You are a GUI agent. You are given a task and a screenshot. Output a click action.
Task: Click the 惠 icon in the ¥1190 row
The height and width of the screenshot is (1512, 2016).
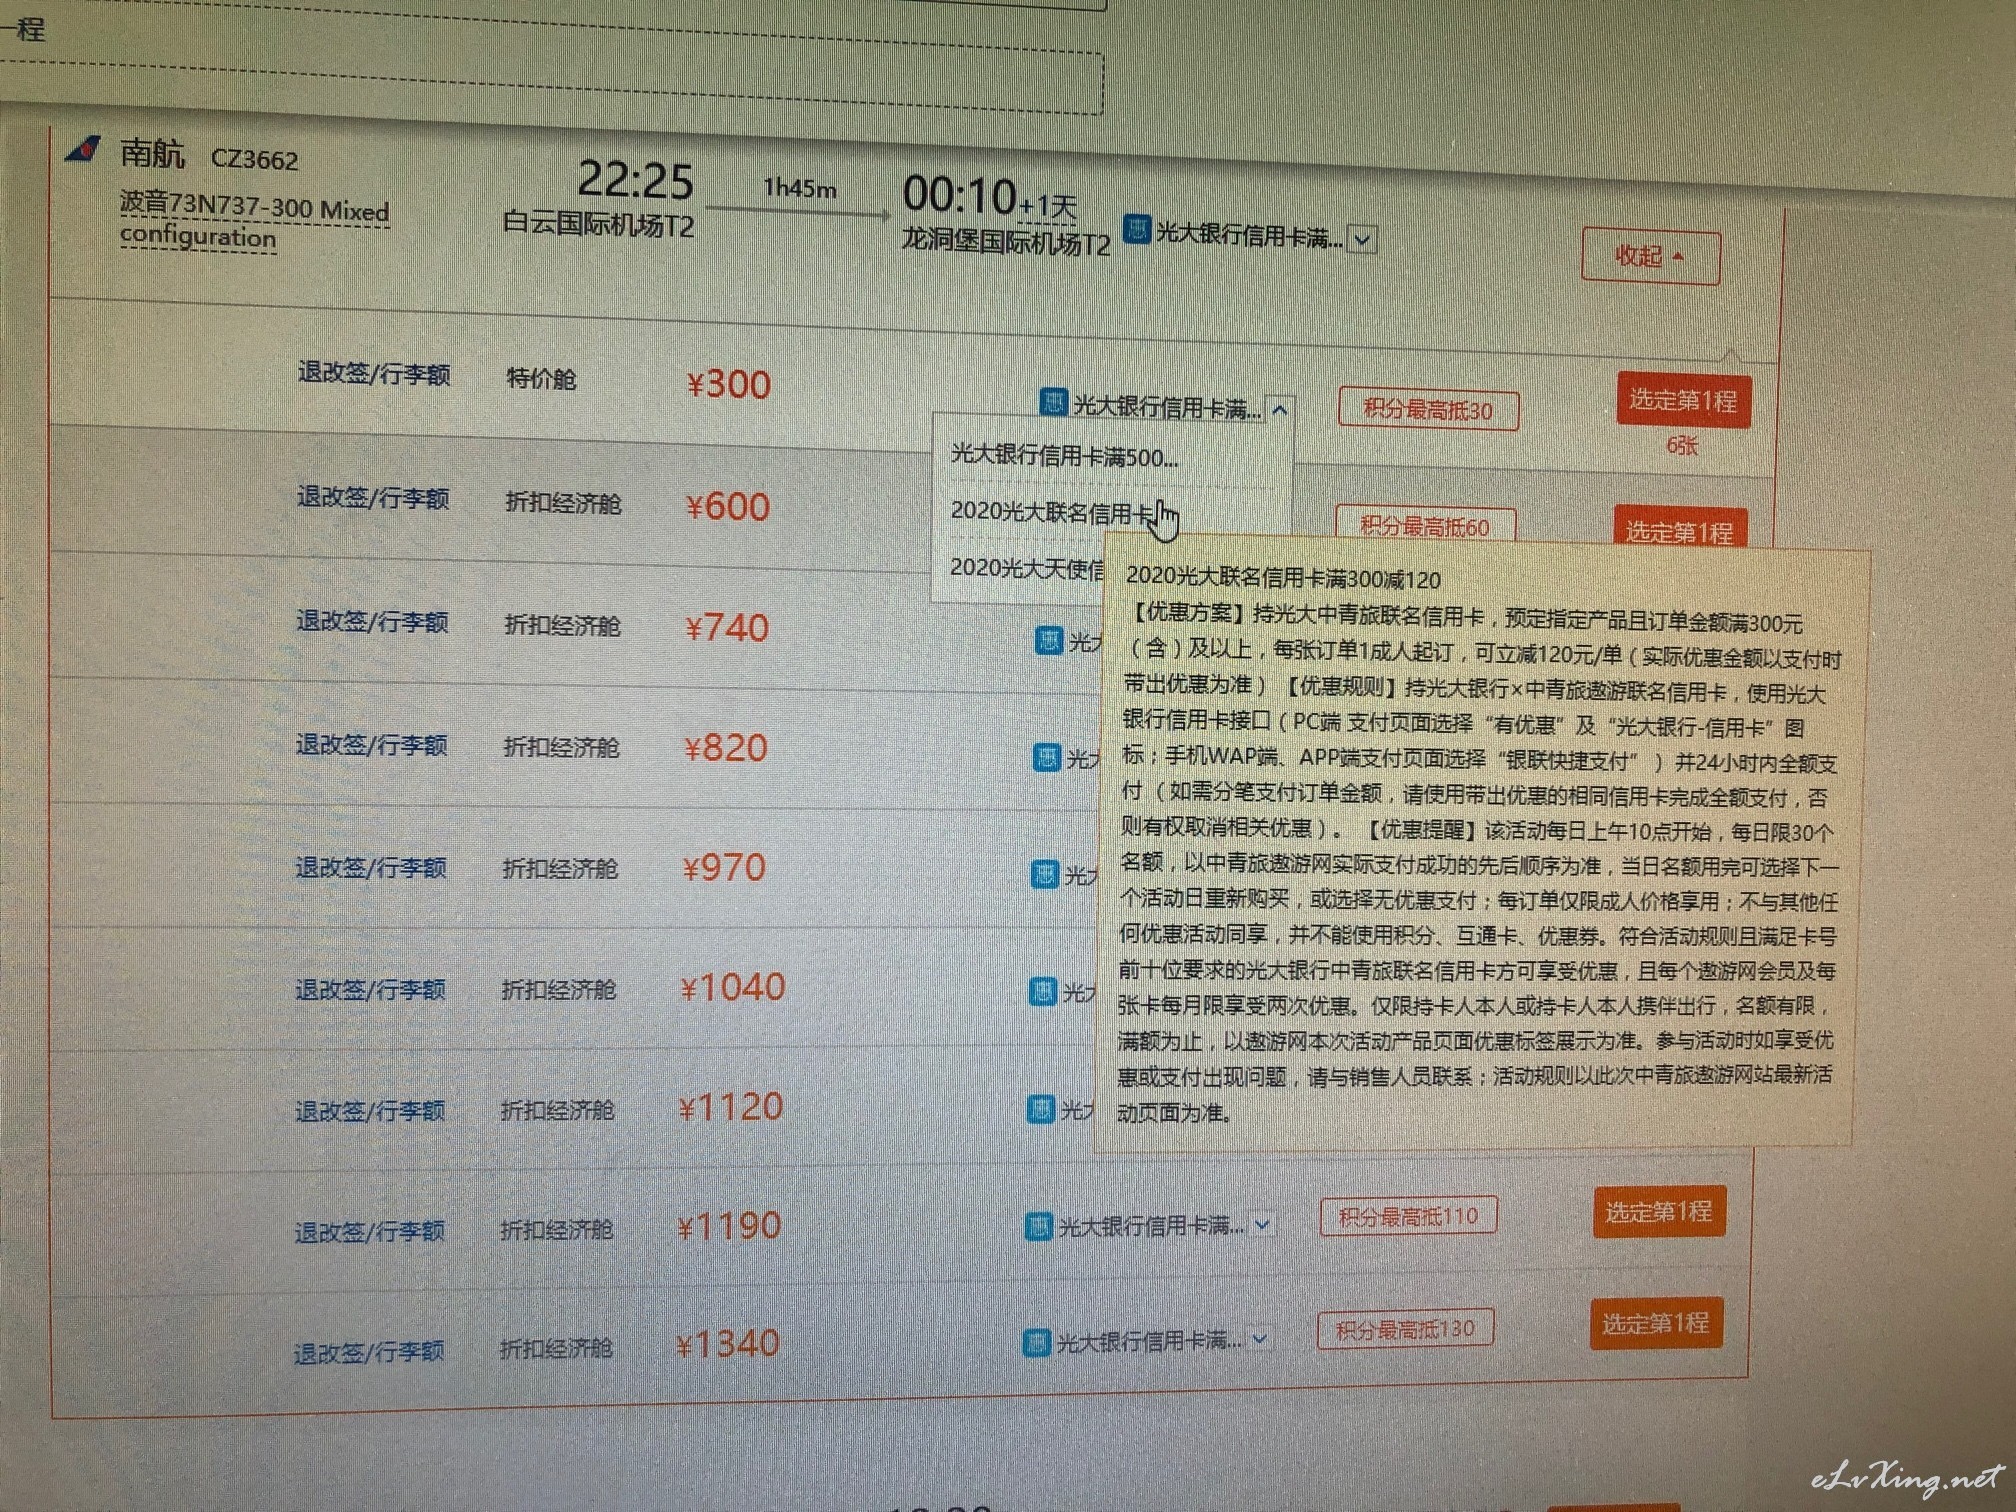(1039, 1226)
